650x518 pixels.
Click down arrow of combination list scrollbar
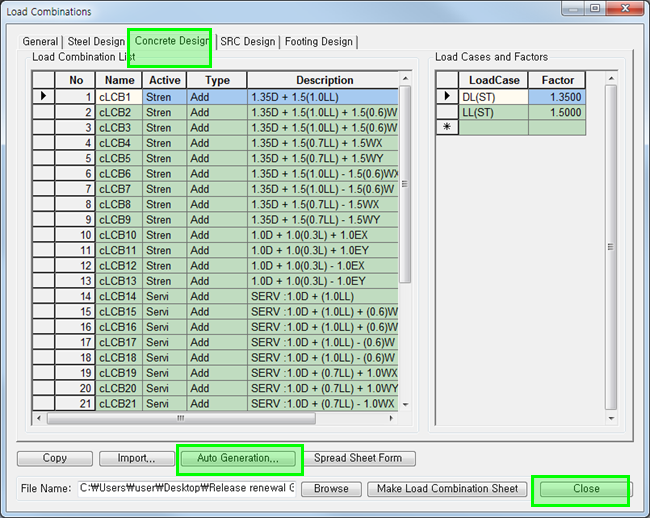pyautogui.click(x=405, y=404)
